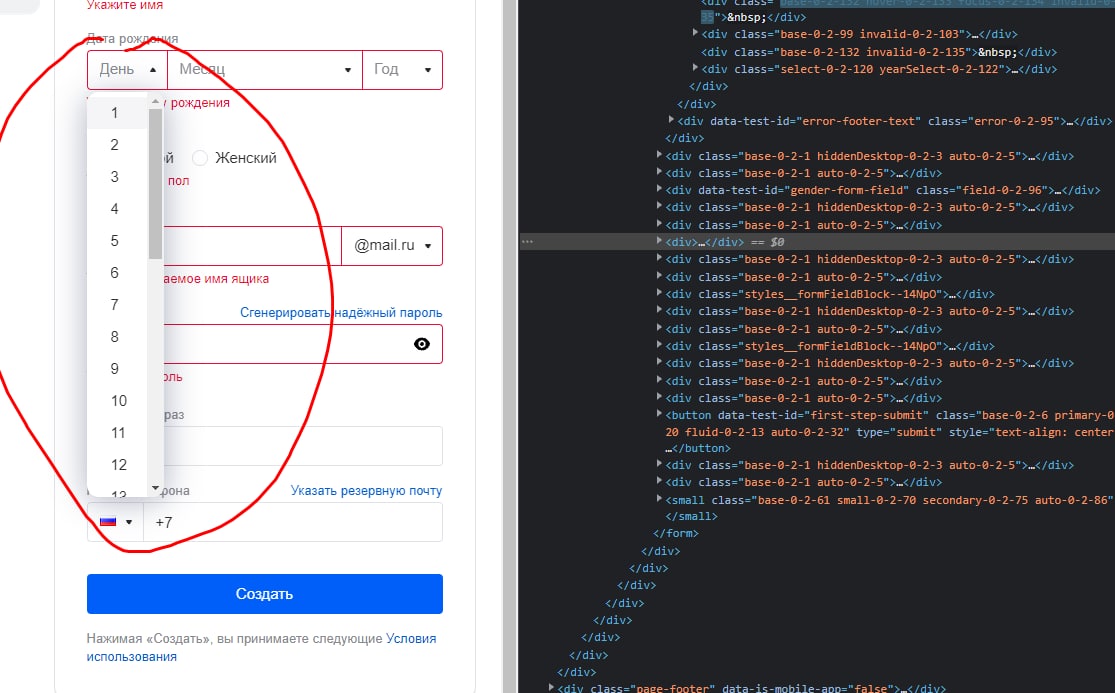
Task: Choose day 10 from the list
Action: [118, 401]
